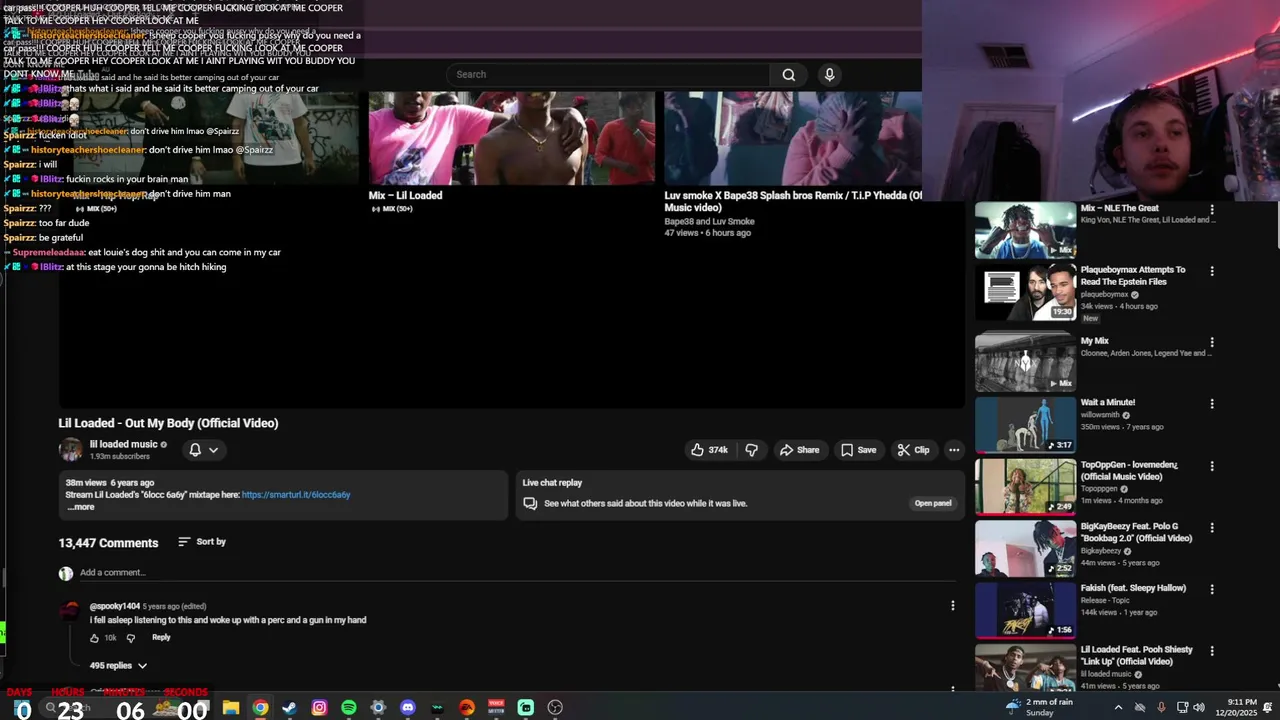Open options for Wait a Minute! video
This screenshot has height=720, width=1280.
1212,404
